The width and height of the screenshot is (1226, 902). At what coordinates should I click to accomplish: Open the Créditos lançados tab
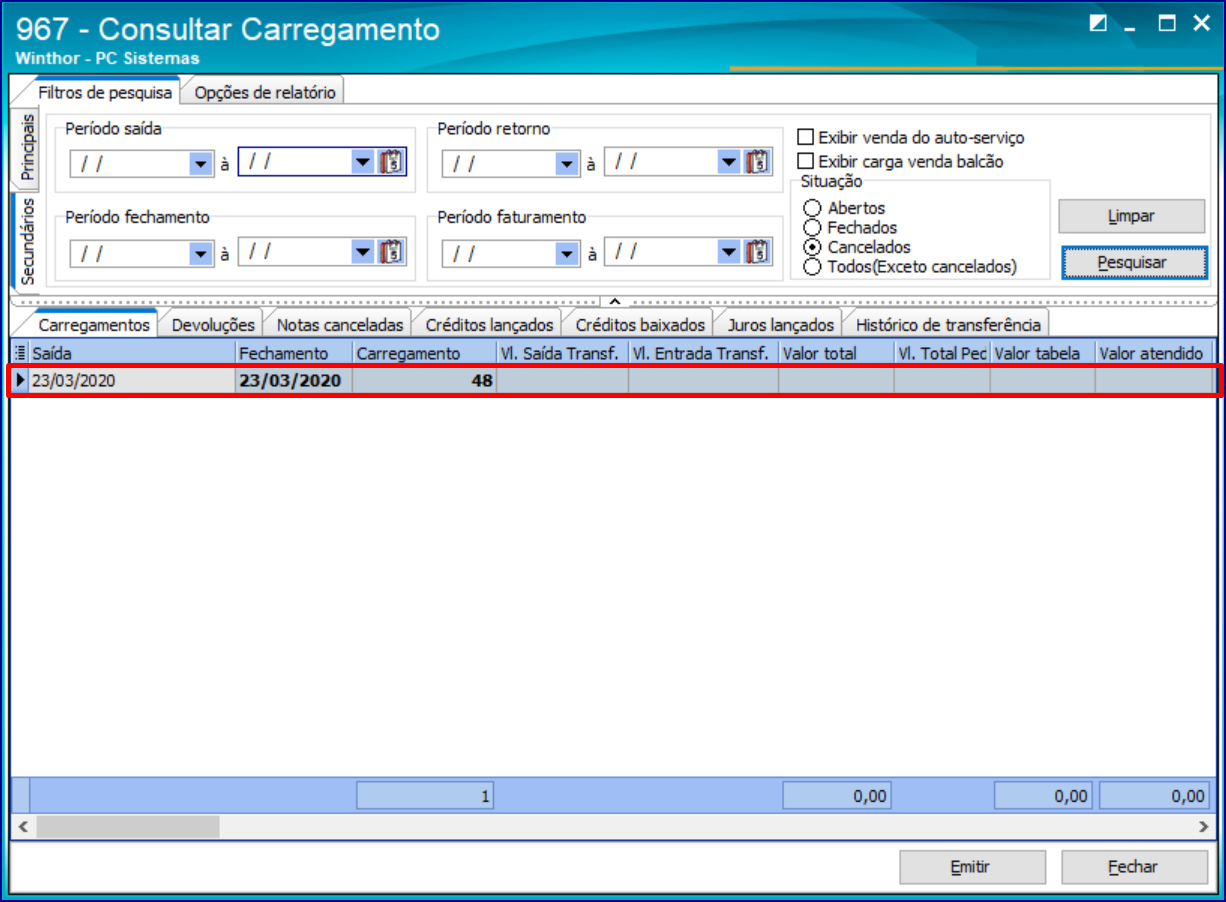click(x=489, y=324)
